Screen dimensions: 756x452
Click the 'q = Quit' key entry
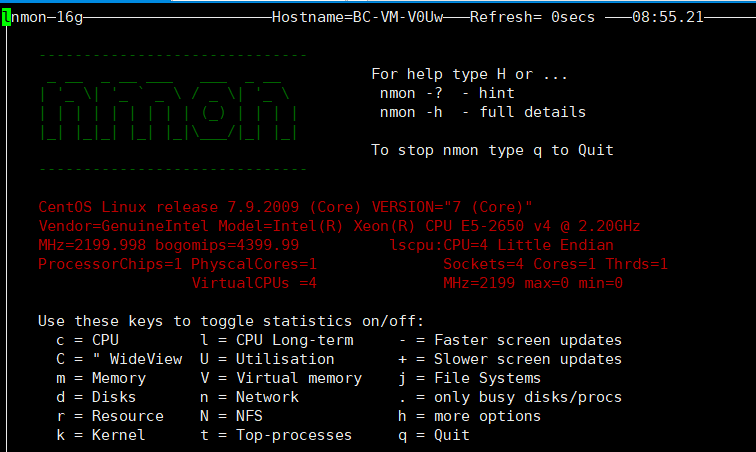click(434, 435)
